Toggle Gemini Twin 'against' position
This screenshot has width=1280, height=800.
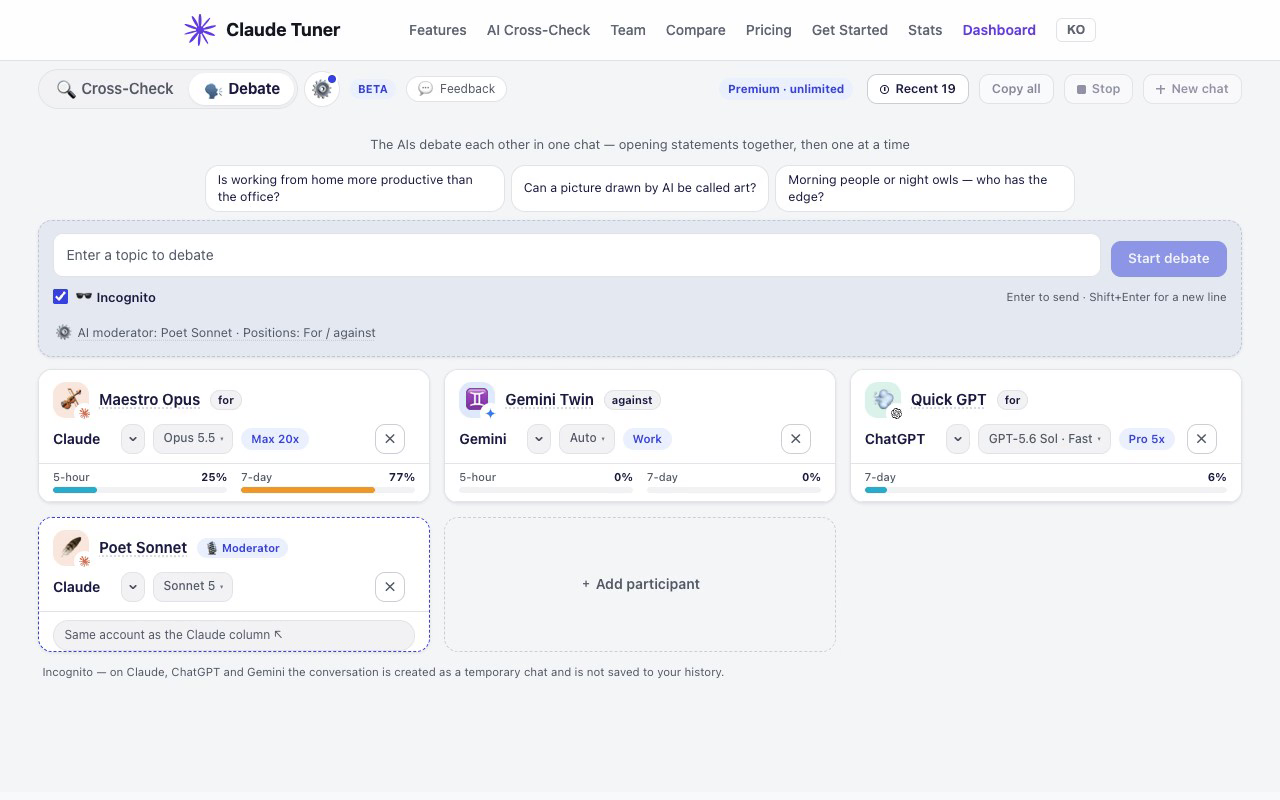coord(632,400)
